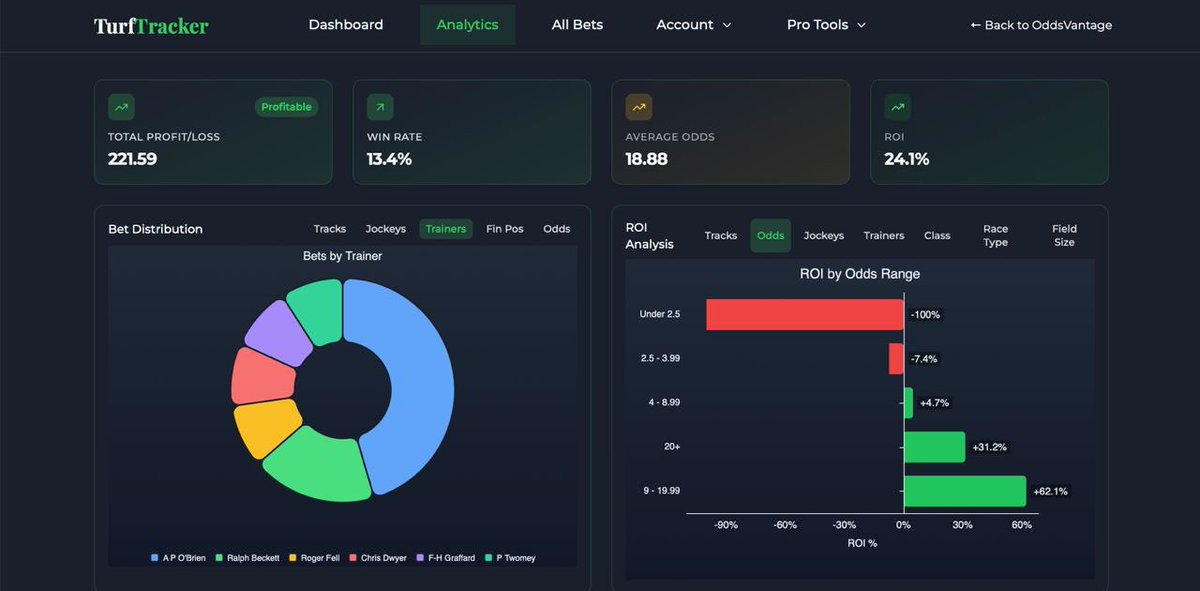Click the Total Profit/Loss trend icon
This screenshot has height=591, width=1200.
coord(121,107)
